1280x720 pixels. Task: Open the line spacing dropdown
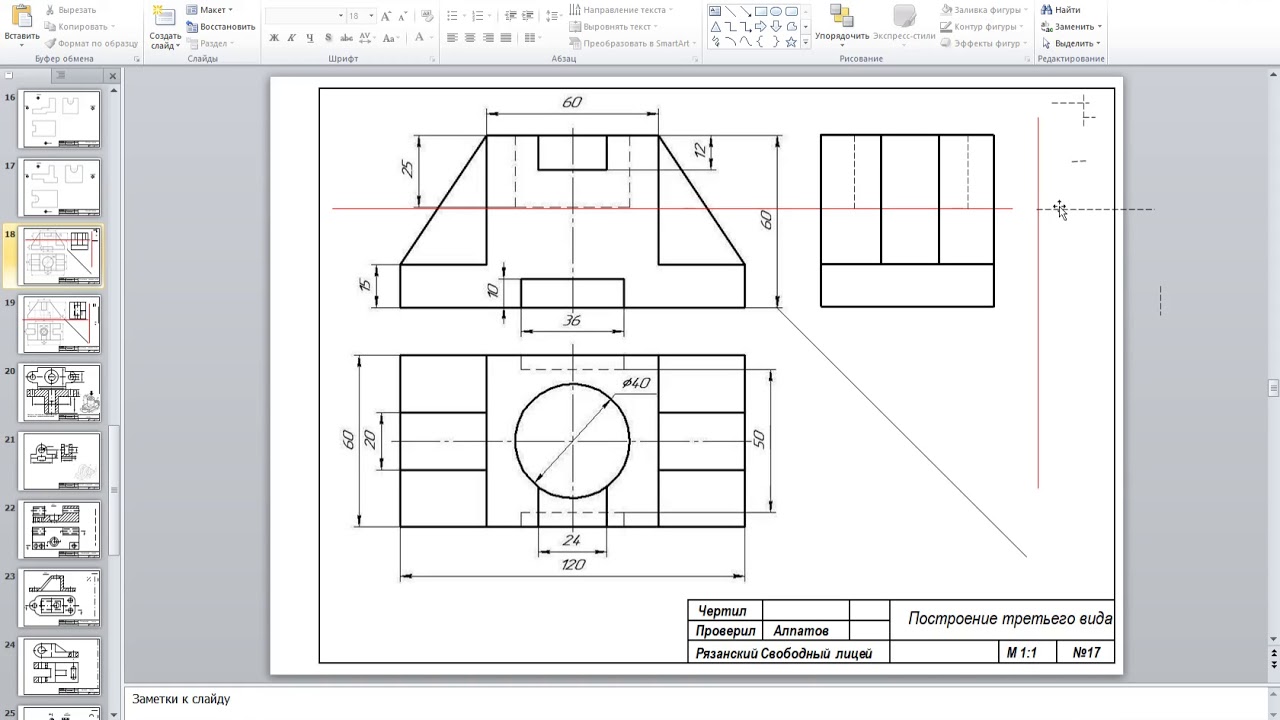(553, 16)
